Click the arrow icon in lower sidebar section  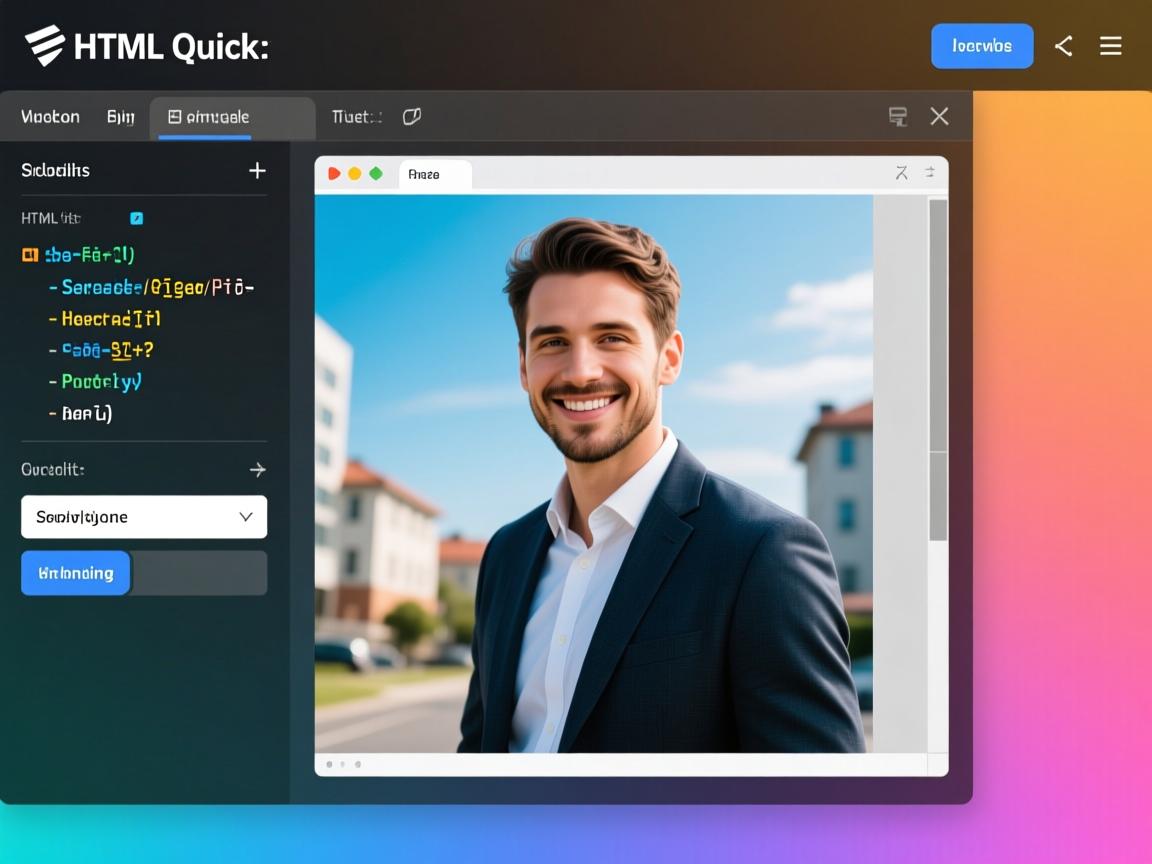click(257, 469)
